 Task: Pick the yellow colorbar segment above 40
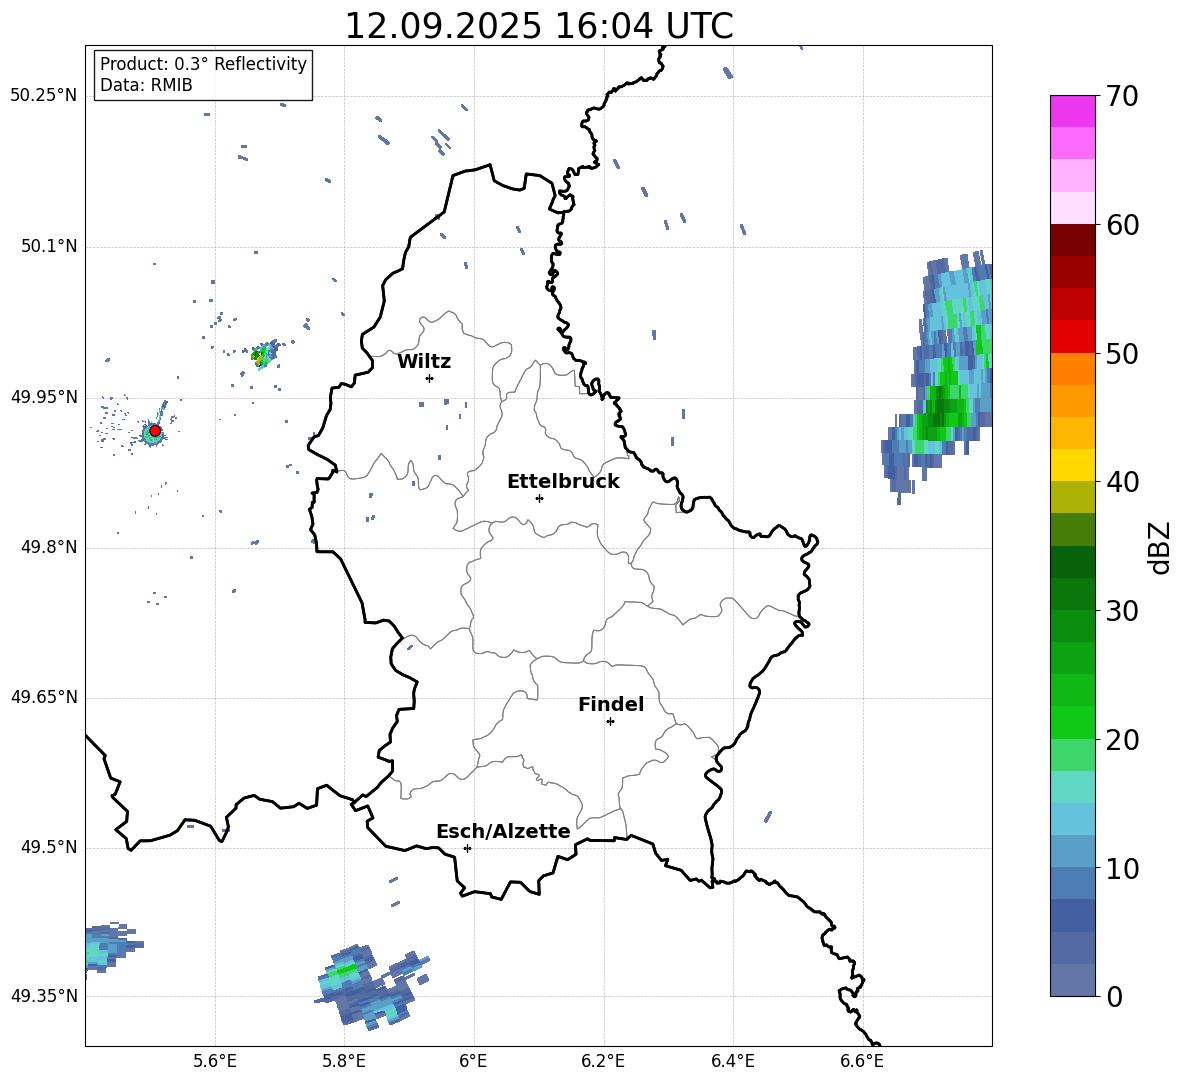[x=1072, y=465]
